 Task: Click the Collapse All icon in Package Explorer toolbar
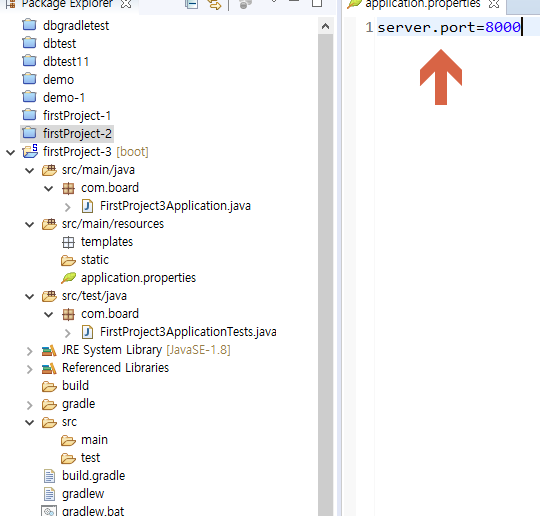pyautogui.click(x=191, y=4)
